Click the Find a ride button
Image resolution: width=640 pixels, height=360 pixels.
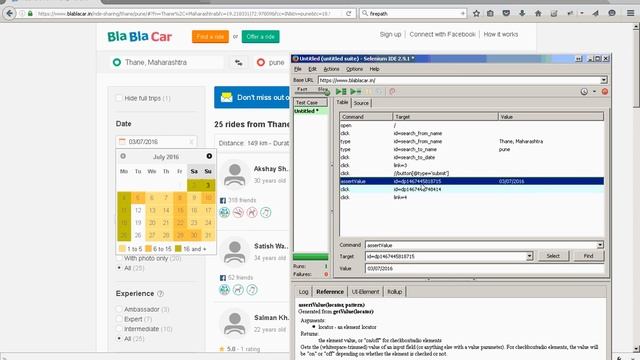pyautogui.click(x=210, y=36)
